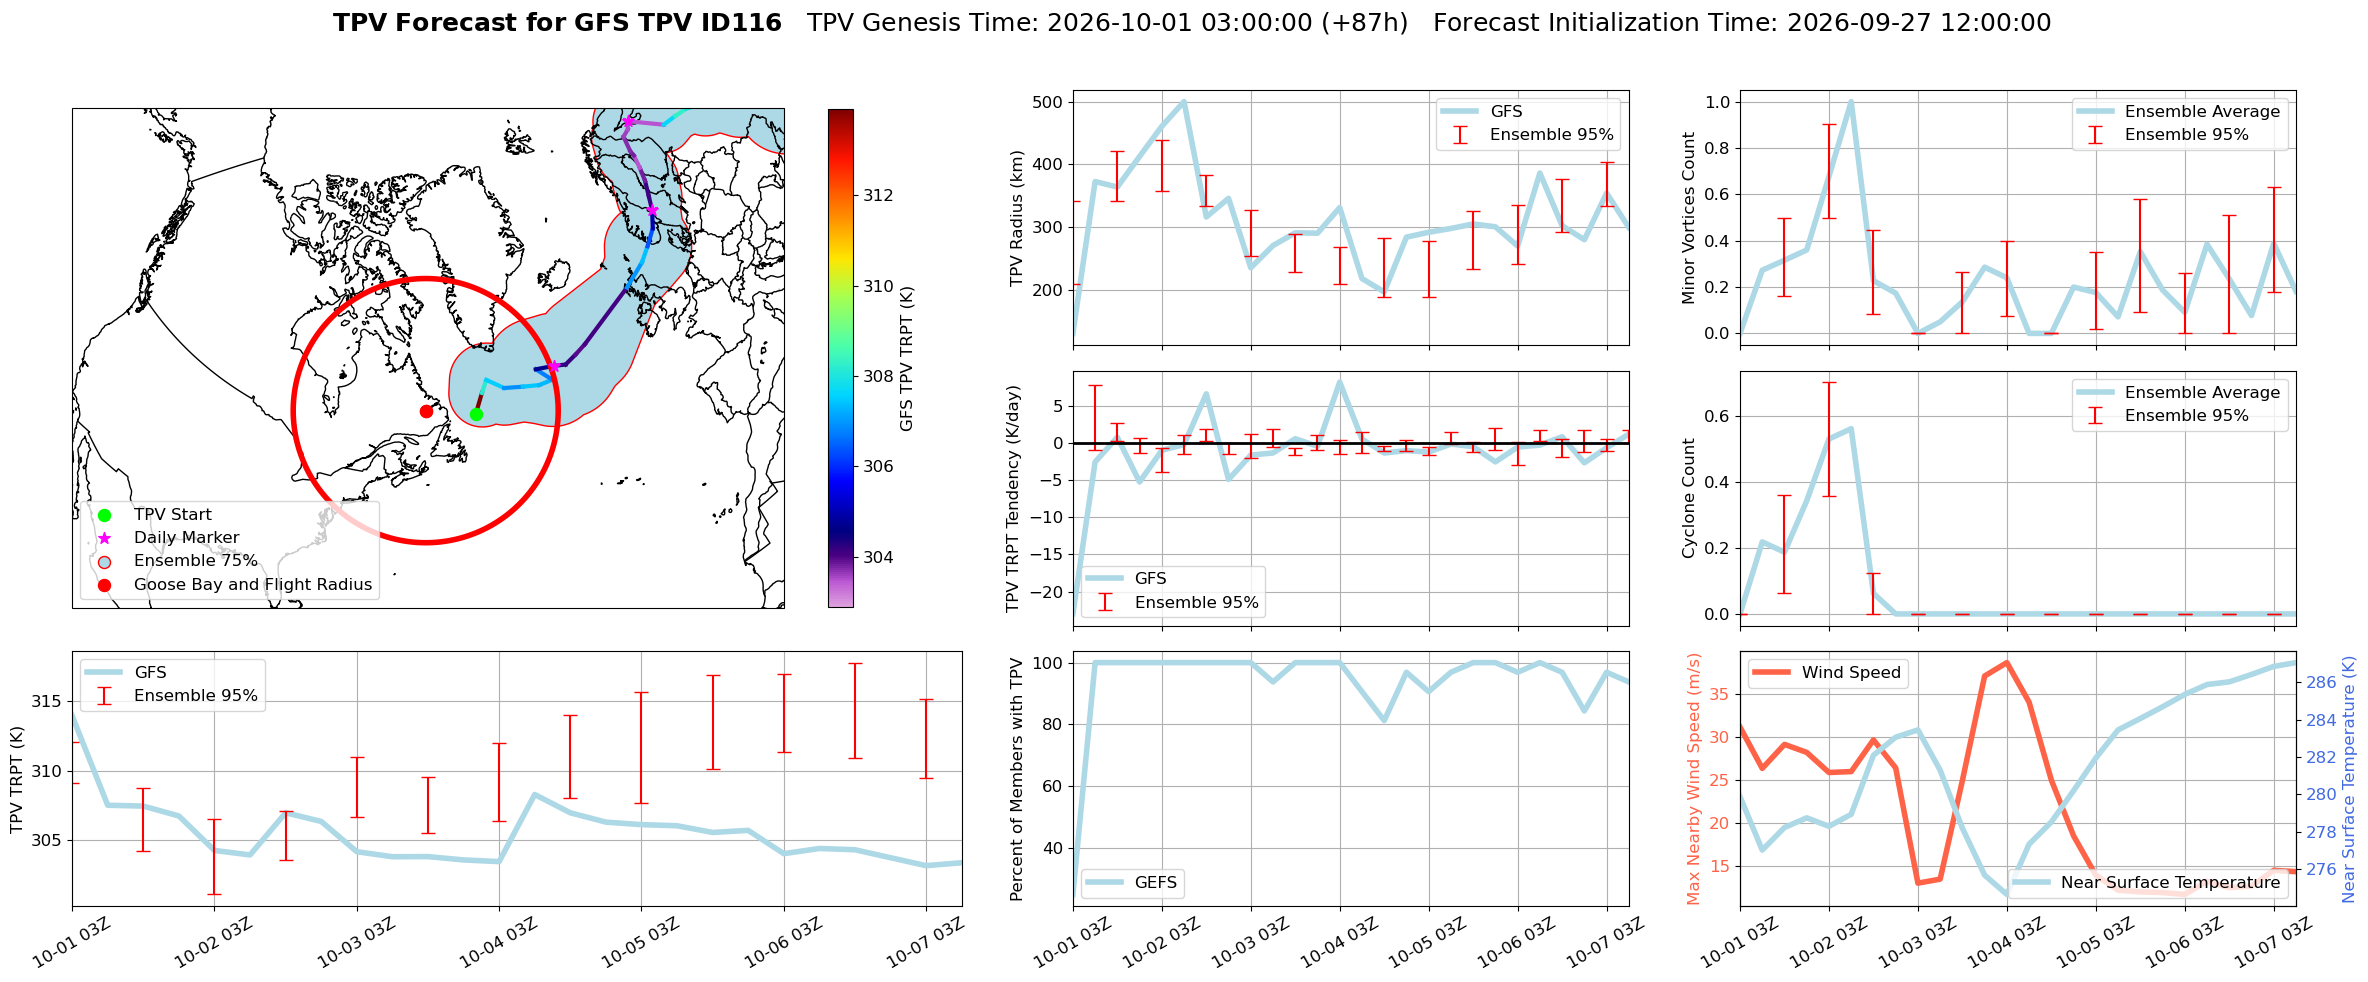Click the 'TPV TRPT (K)' axis label
The width and height of the screenshot is (2368, 982).
coord(16,780)
